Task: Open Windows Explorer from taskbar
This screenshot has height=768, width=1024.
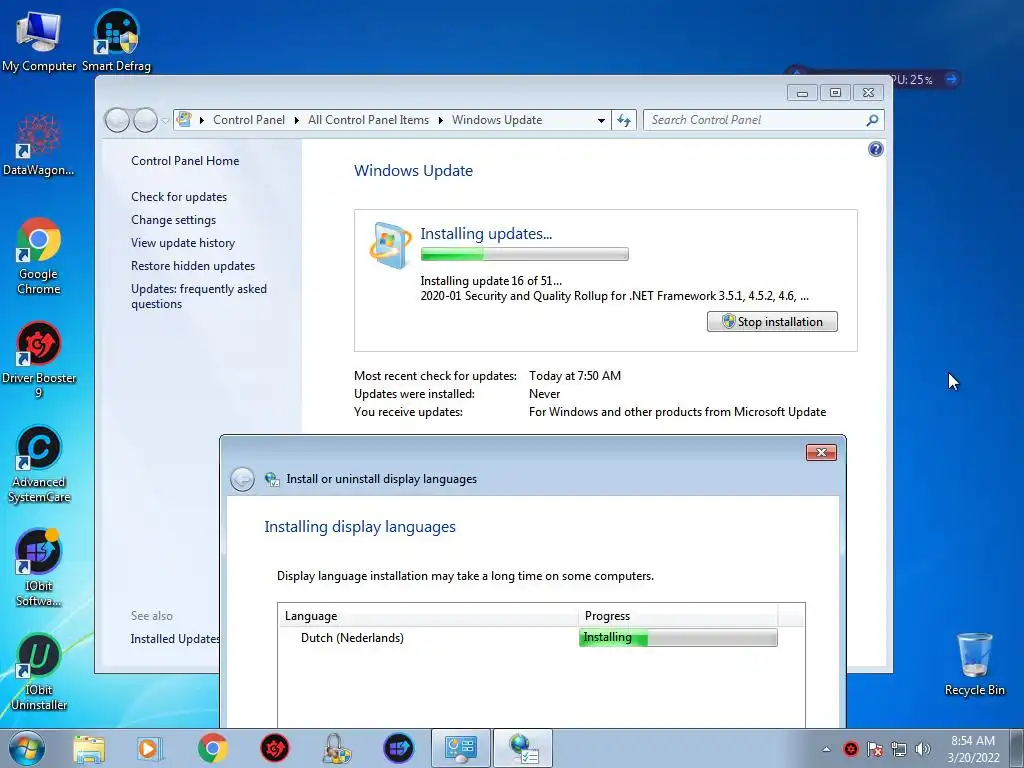Action: pyautogui.click(x=89, y=749)
